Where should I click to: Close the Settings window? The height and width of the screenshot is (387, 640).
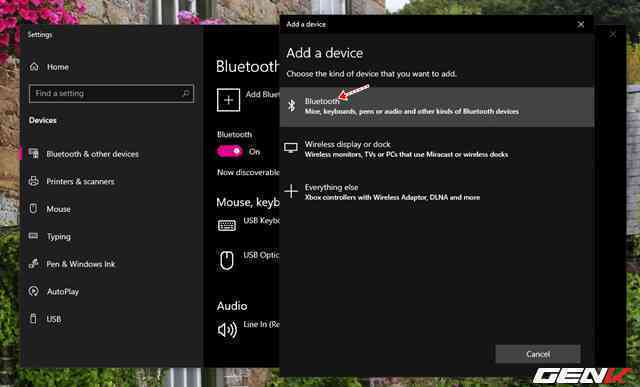pyautogui.click(x=613, y=34)
